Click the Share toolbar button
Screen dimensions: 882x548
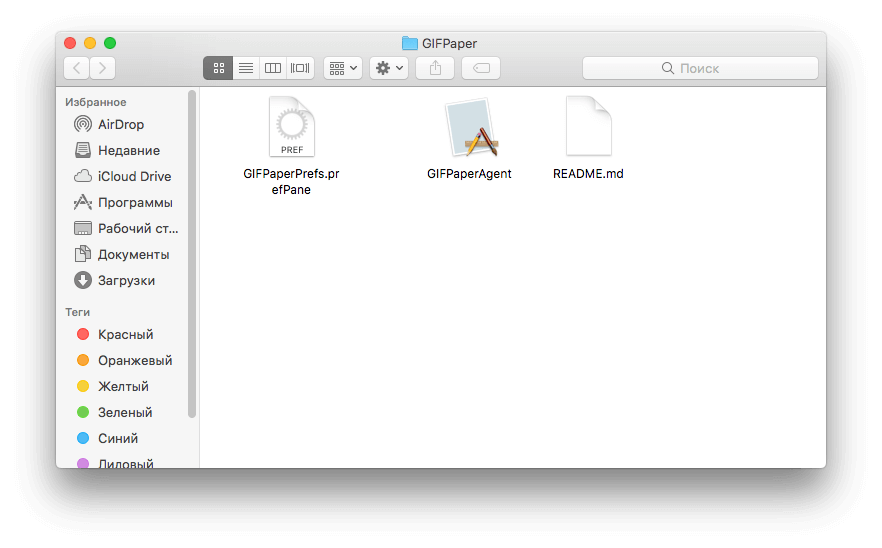coord(435,68)
